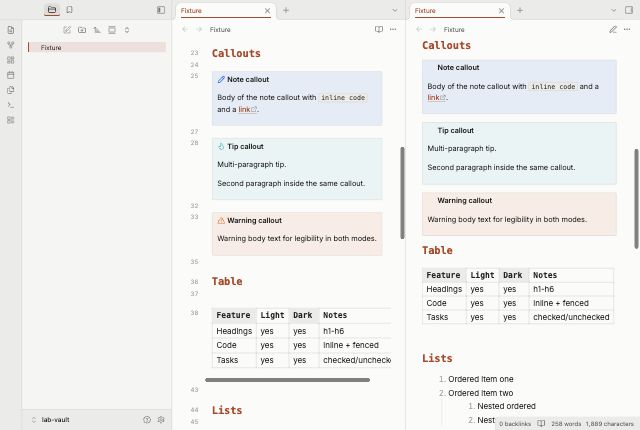Click Tip callout flame icon in editor

pyautogui.click(x=221, y=146)
